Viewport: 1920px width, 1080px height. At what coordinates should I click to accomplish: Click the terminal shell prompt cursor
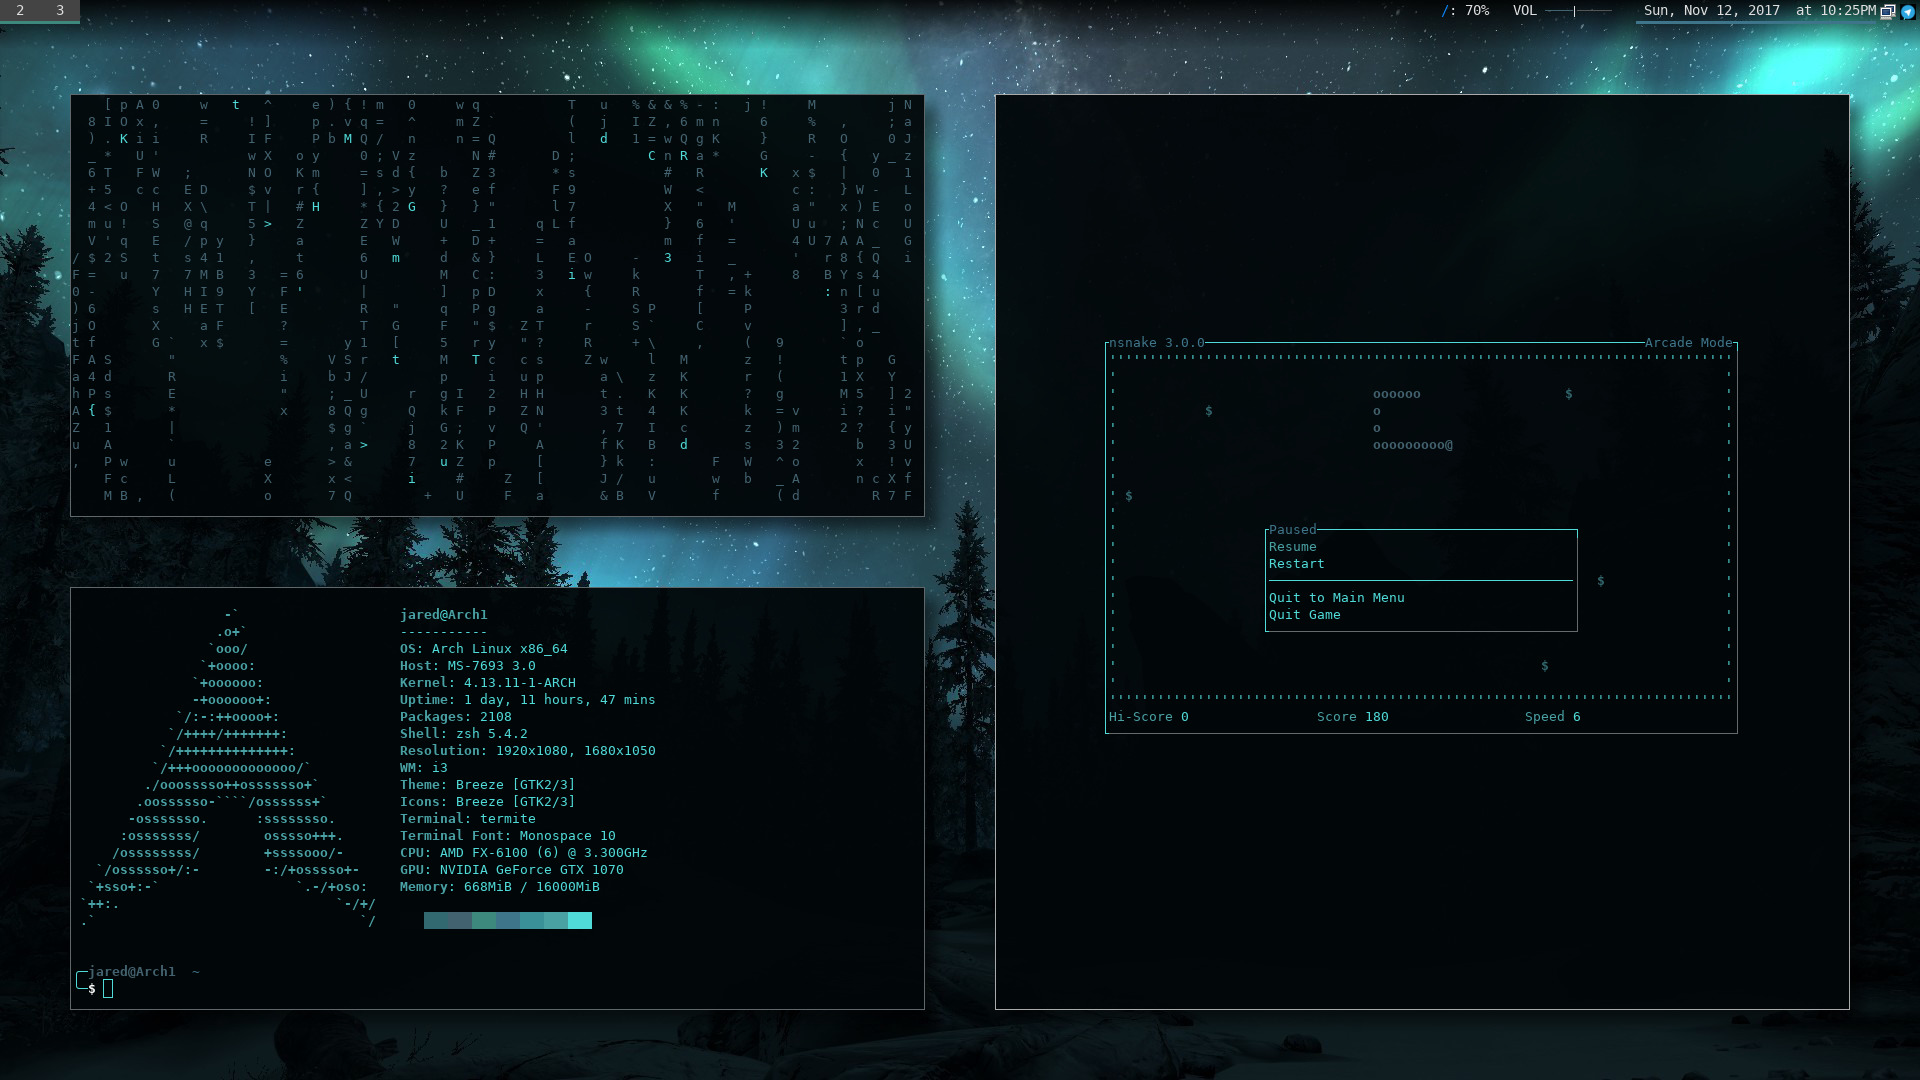[x=108, y=989]
